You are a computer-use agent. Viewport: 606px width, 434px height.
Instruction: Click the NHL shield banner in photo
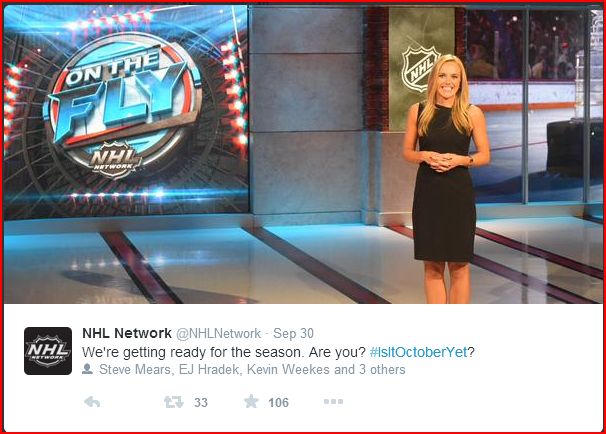point(421,70)
